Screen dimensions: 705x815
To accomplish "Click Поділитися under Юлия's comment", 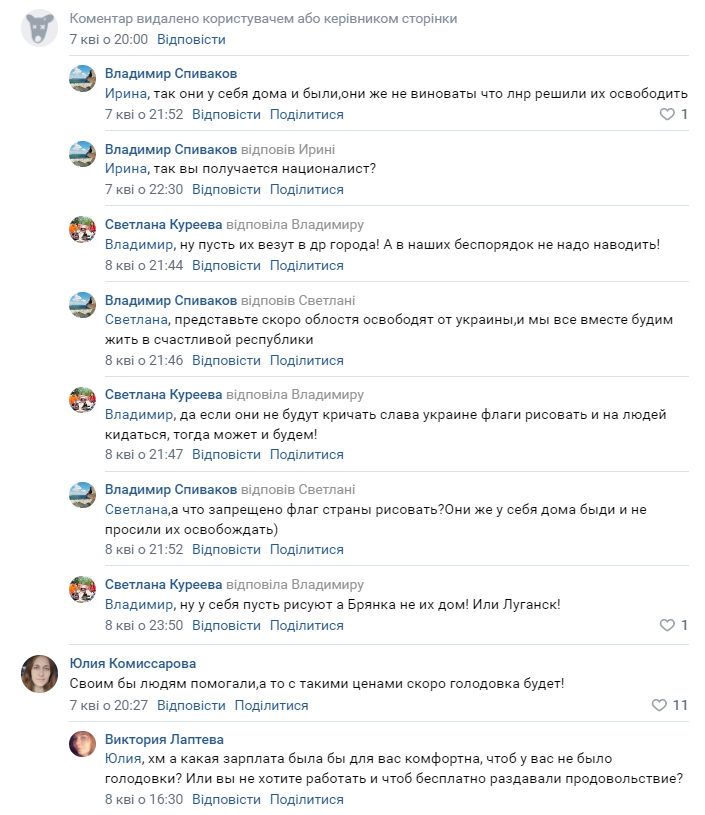I will [x=271, y=705].
